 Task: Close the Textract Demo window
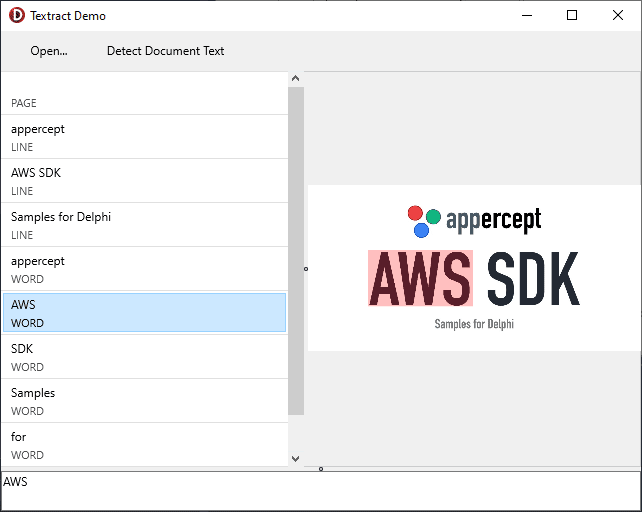coord(618,16)
